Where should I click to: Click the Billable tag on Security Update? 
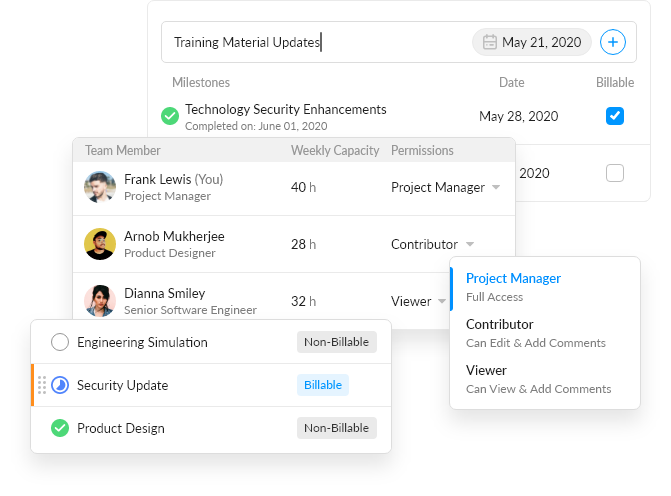coord(323,385)
